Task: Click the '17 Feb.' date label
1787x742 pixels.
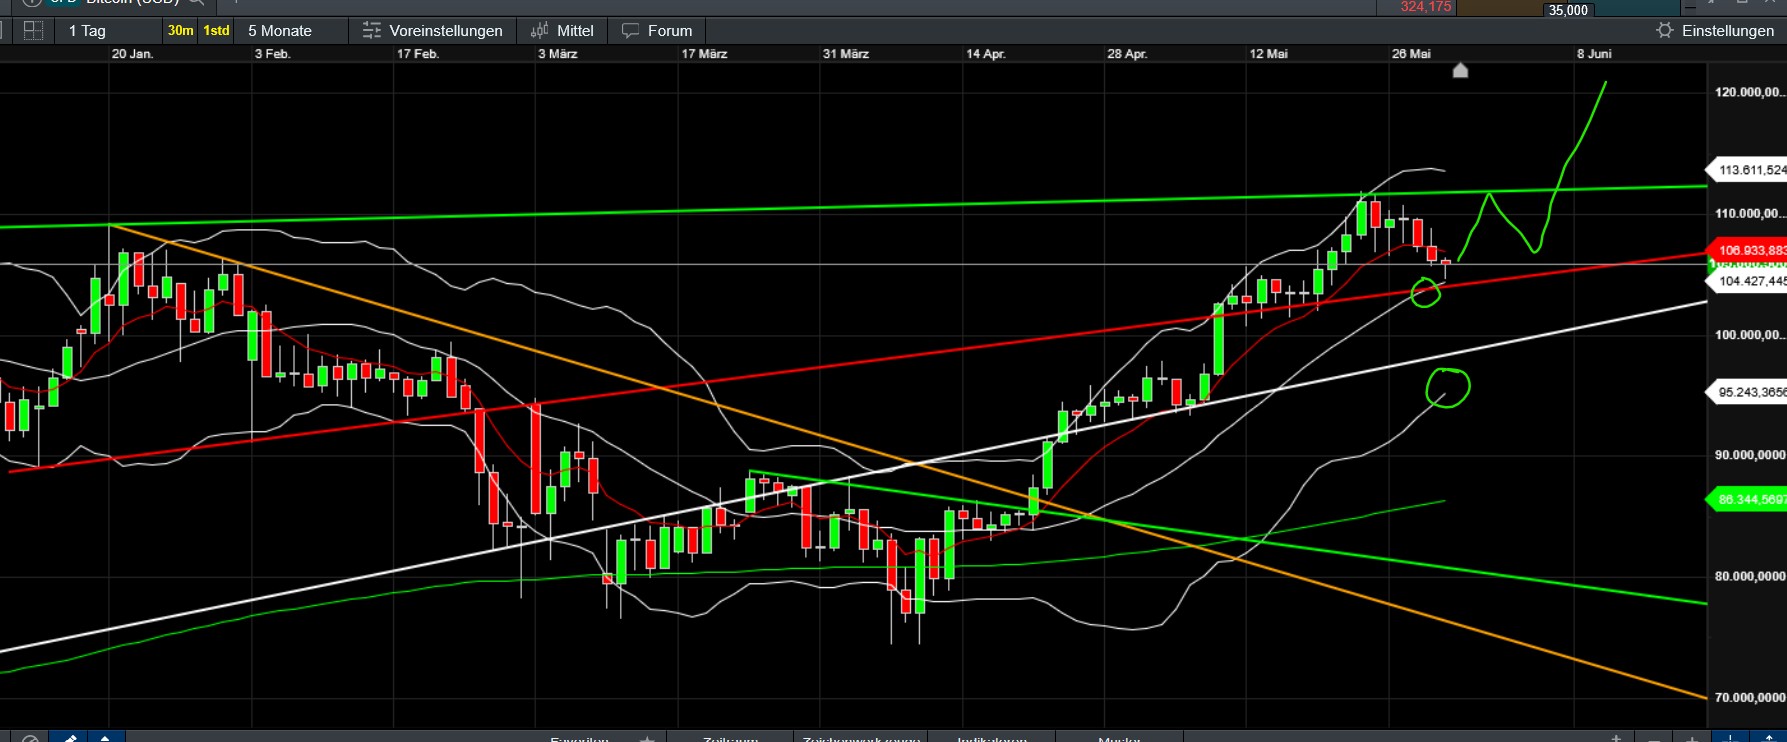Action: click(x=418, y=54)
